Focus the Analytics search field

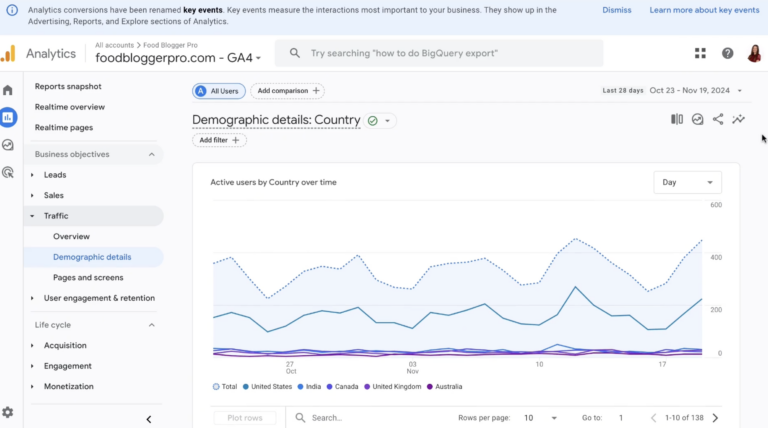pos(439,53)
